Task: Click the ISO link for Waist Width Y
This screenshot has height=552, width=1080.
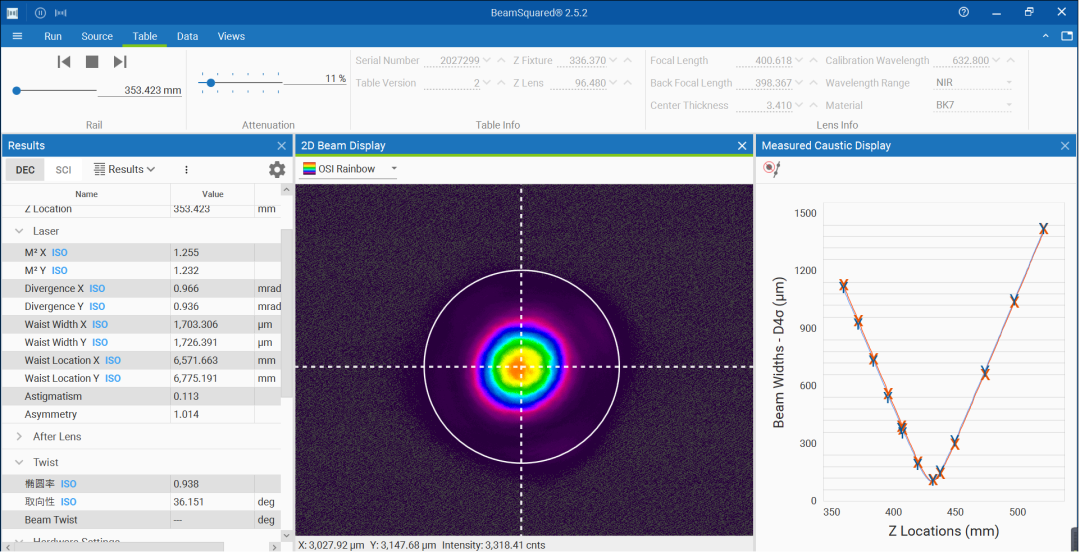Action: tap(100, 343)
